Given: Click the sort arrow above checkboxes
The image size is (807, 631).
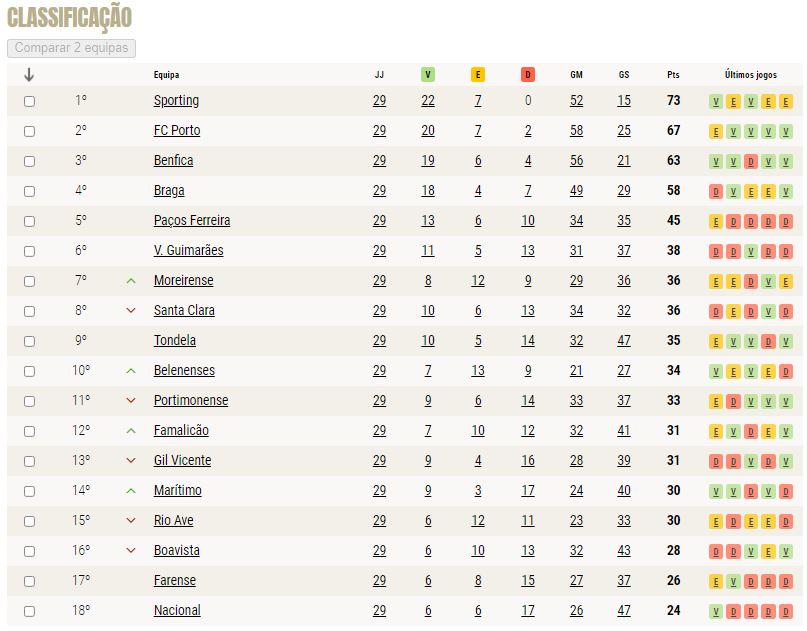Looking at the screenshot, I should (29, 75).
